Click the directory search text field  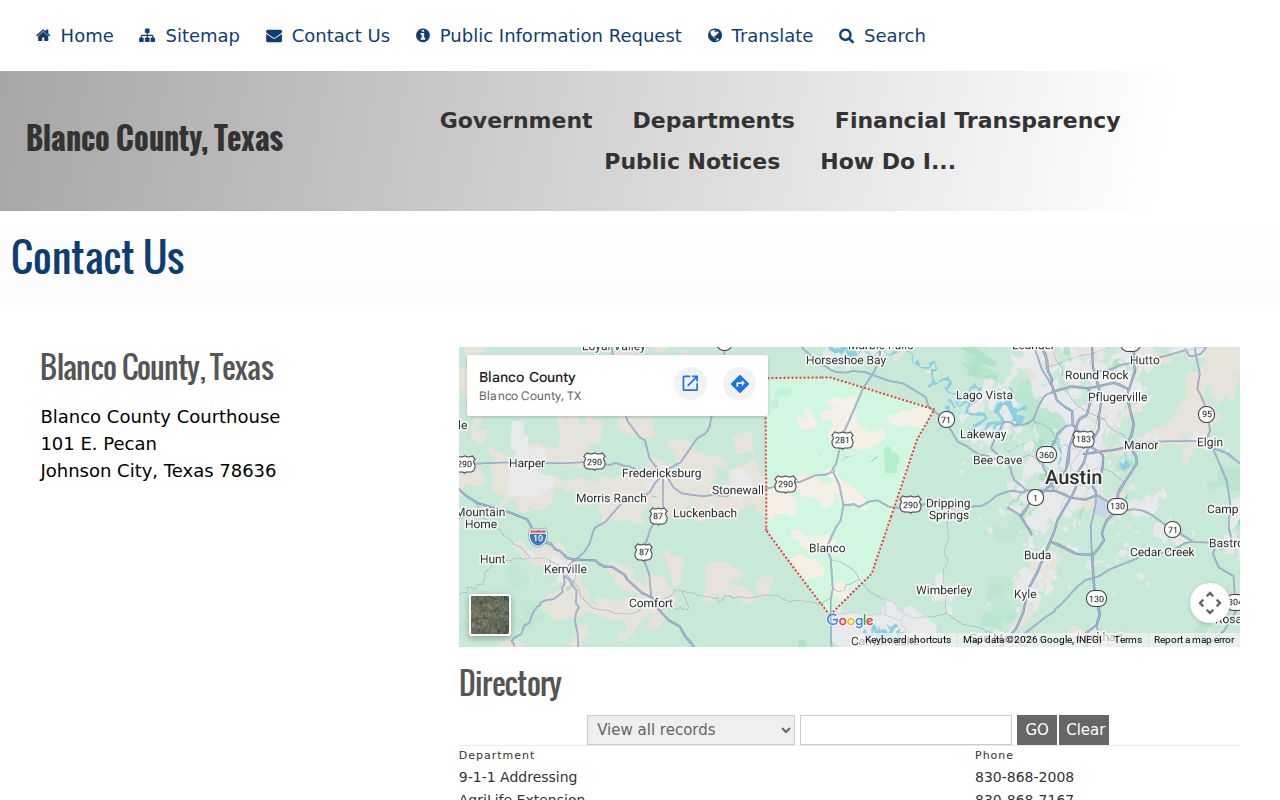(x=906, y=730)
